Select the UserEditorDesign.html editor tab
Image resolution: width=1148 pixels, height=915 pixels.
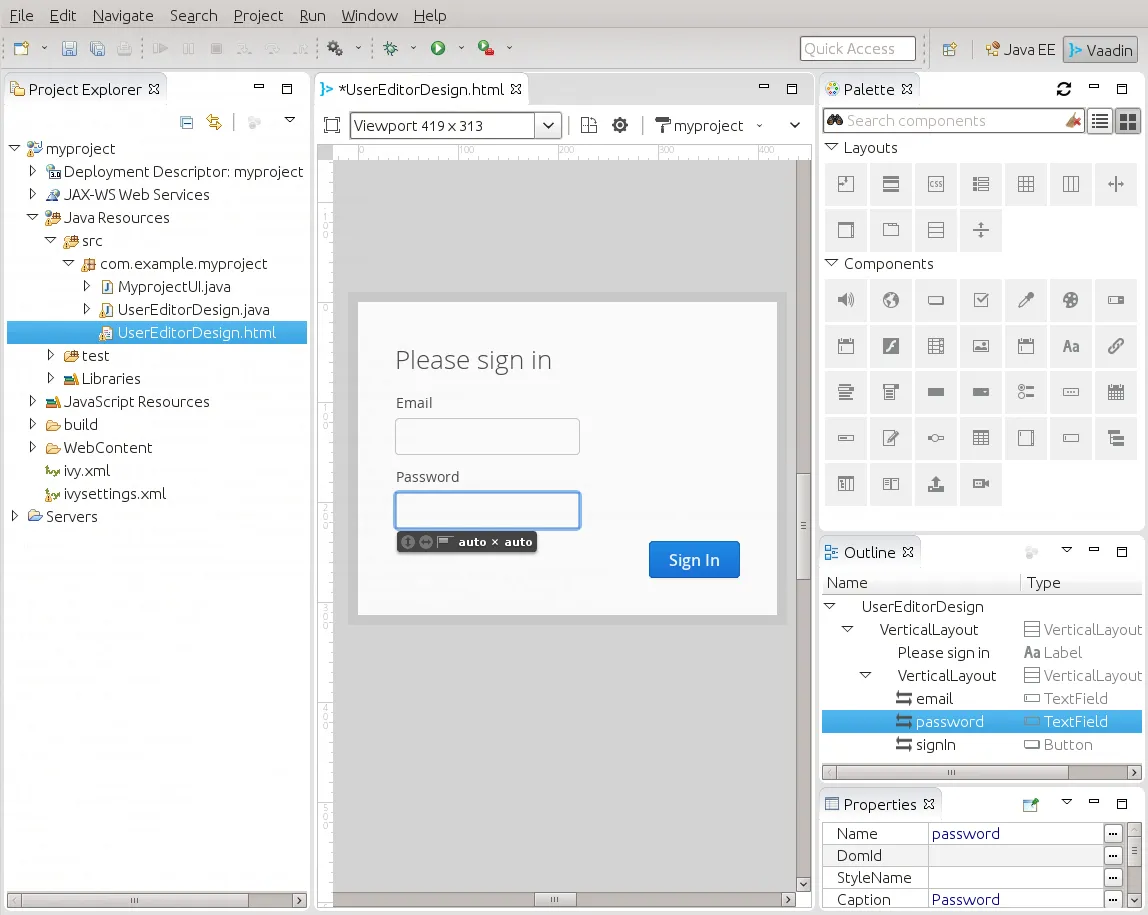421,89
